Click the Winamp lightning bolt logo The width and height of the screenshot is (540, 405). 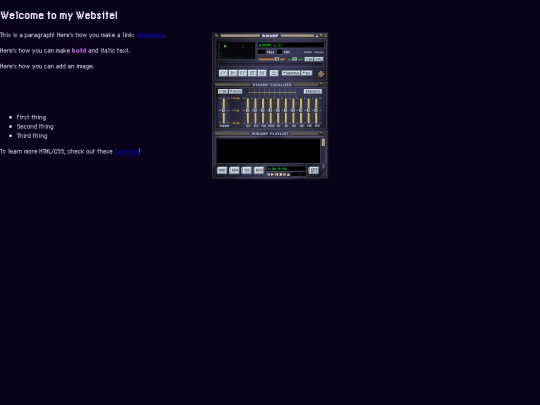click(321, 74)
